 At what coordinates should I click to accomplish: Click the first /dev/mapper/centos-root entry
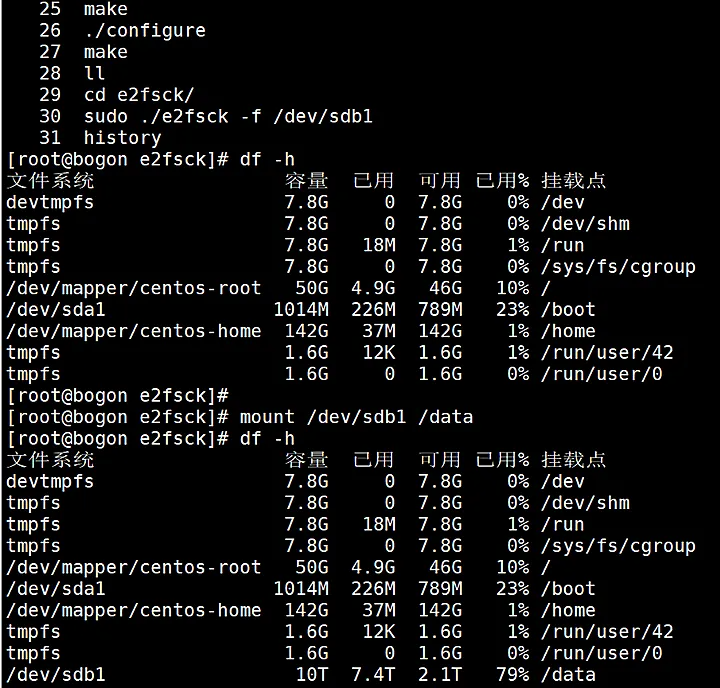coord(133,288)
